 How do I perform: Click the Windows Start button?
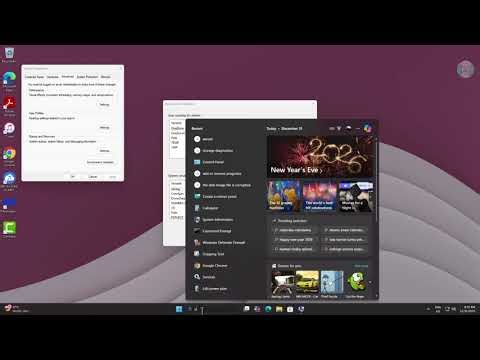click(179, 309)
